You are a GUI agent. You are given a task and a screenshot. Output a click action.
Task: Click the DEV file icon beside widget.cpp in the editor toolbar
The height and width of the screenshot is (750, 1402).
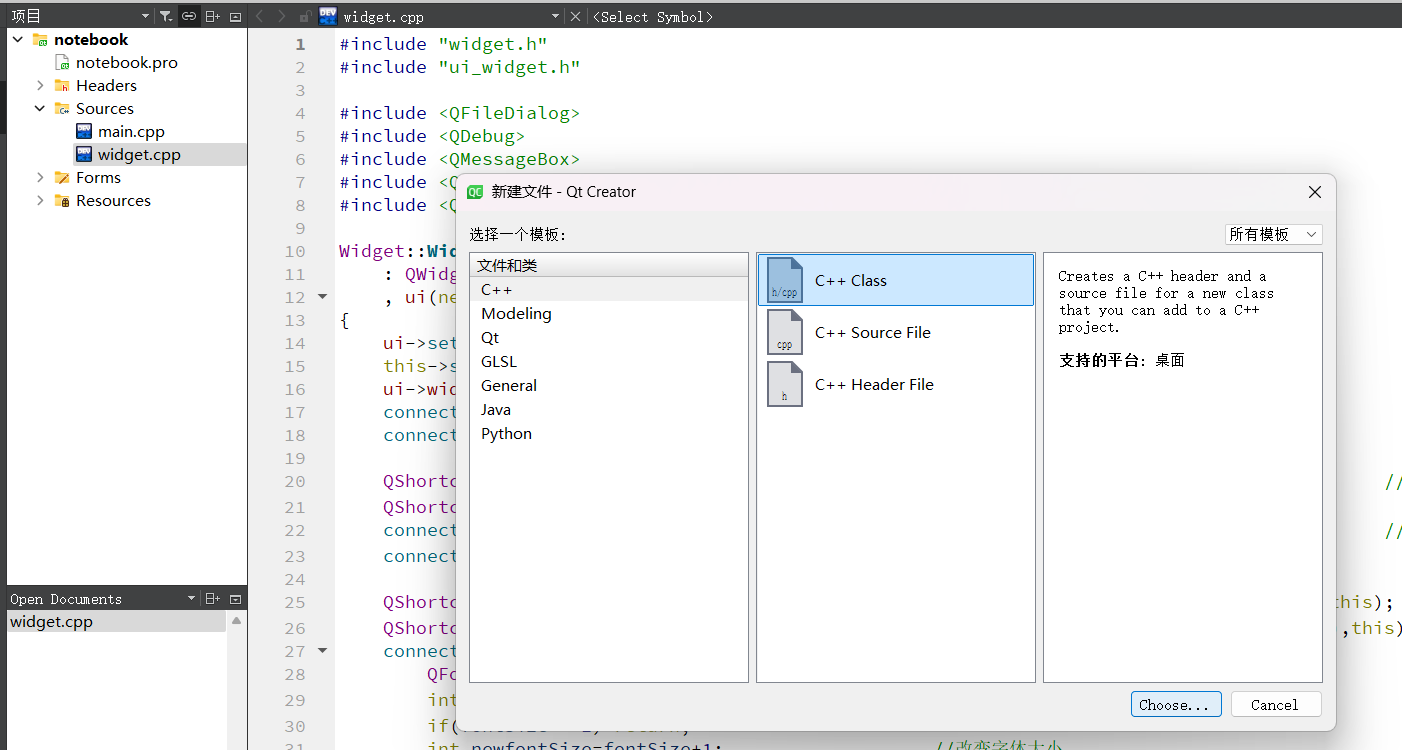point(327,16)
